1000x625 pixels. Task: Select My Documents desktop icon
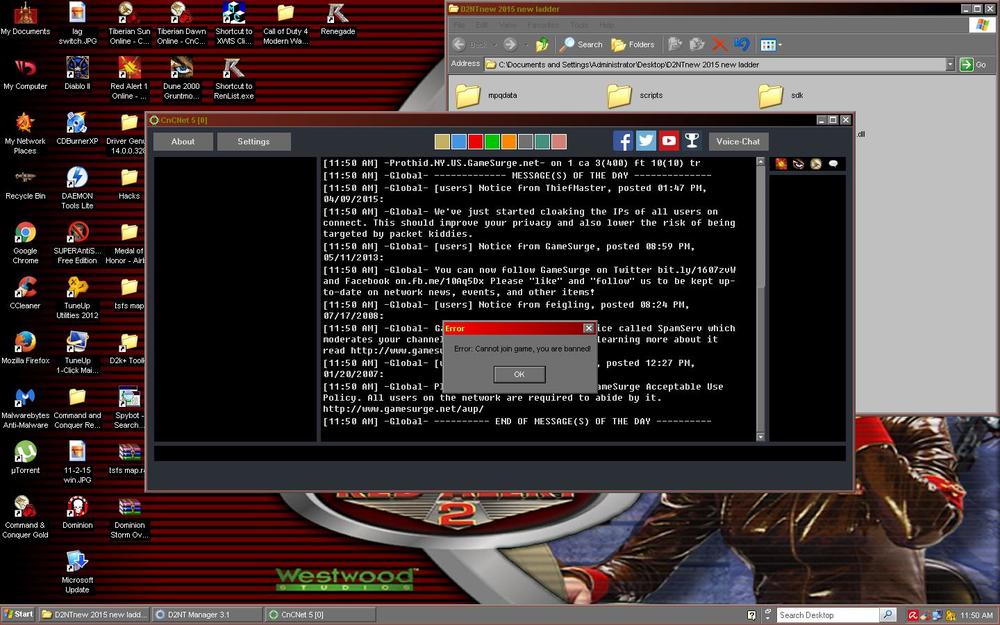click(x=25, y=19)
